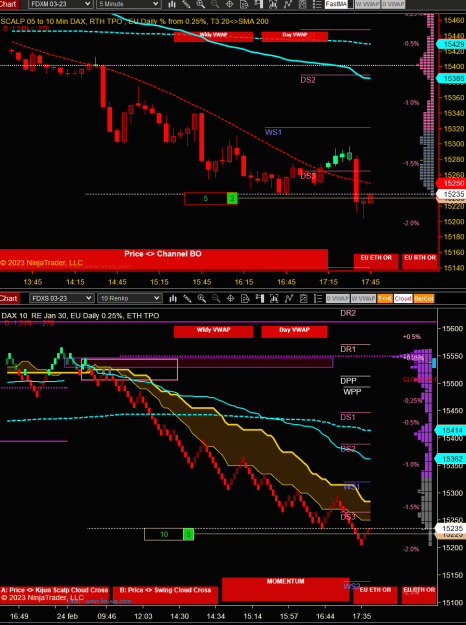Image resolution: width=466 pixels, height=625 pixels.
Task: Click the MOMENTUM box in Renko chart
Action: [285, 589]
